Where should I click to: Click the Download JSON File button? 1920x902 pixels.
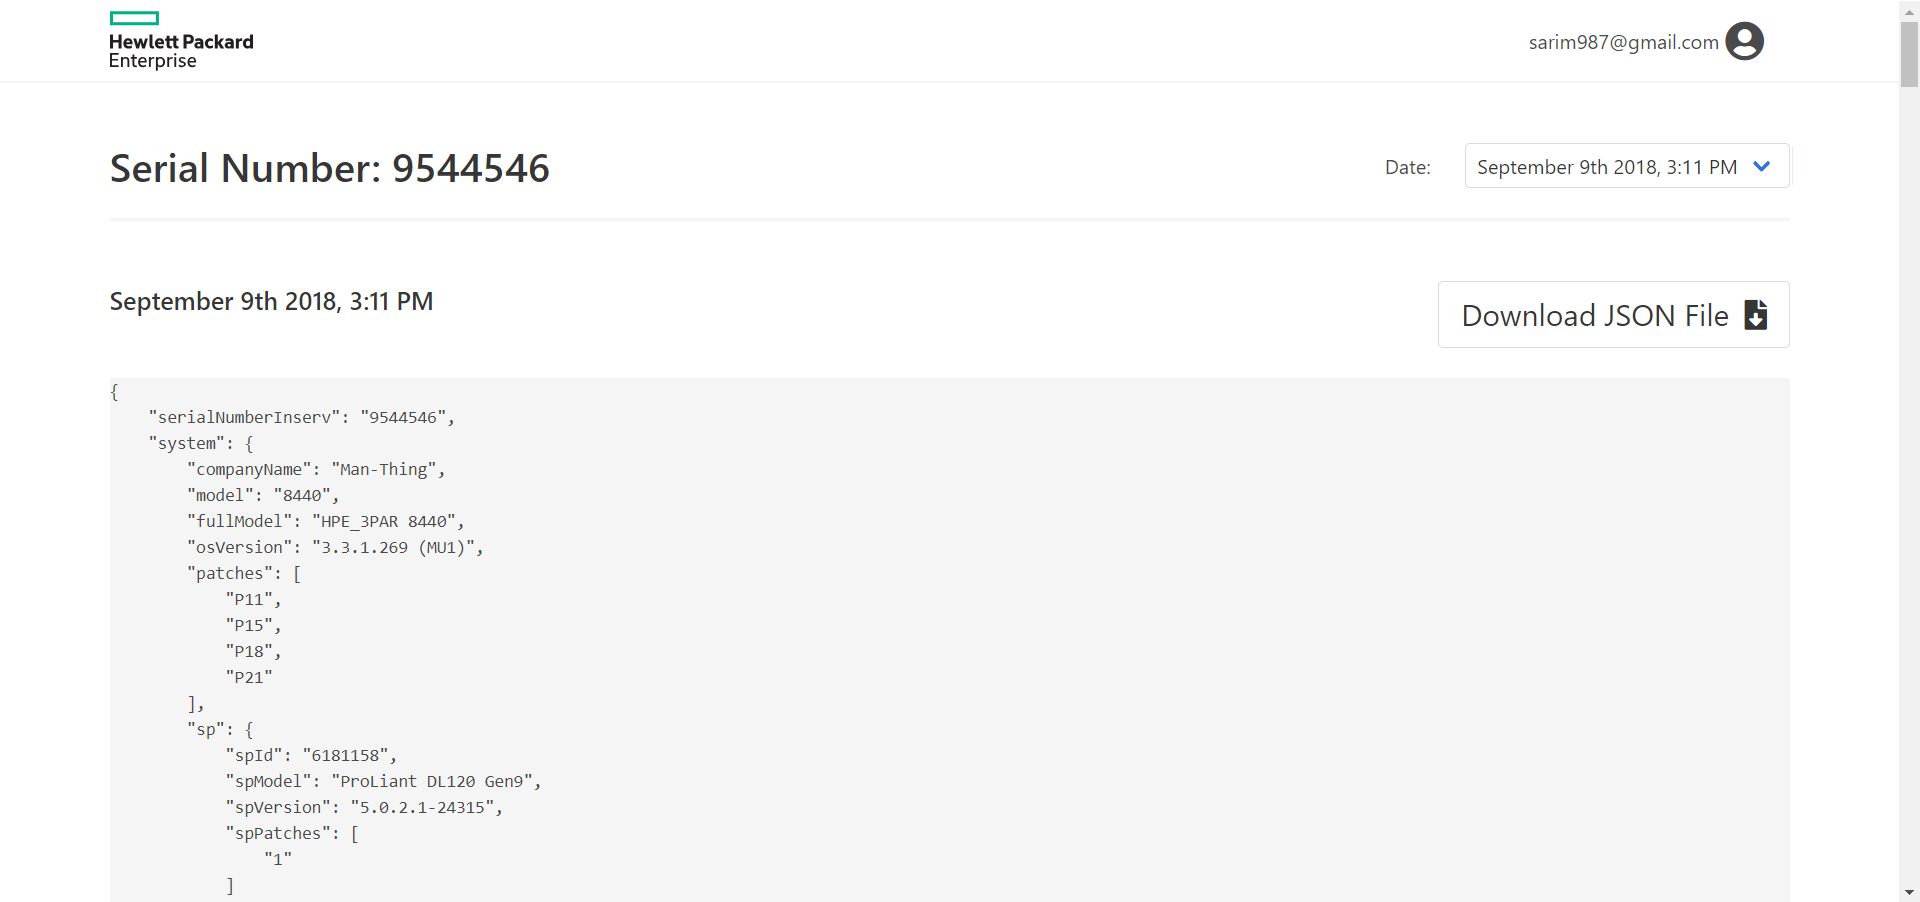click(x=1613, y=315)
